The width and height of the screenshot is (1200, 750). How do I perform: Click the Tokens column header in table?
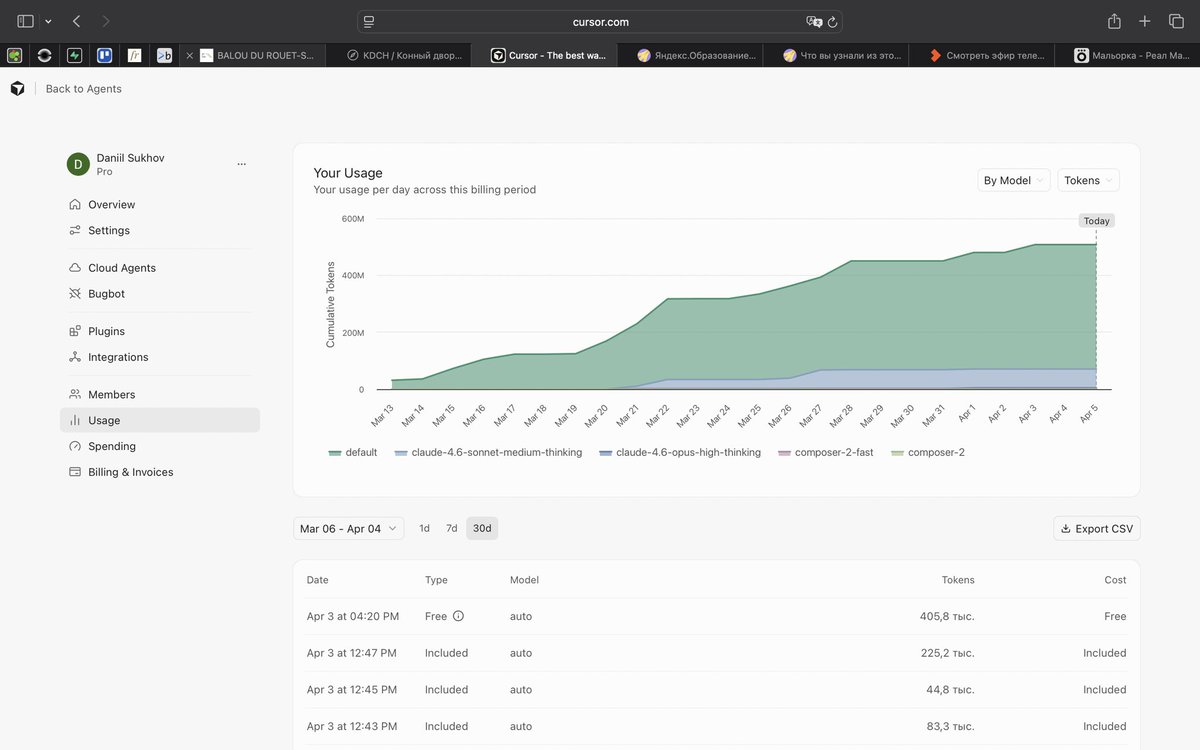coord(958,580)
